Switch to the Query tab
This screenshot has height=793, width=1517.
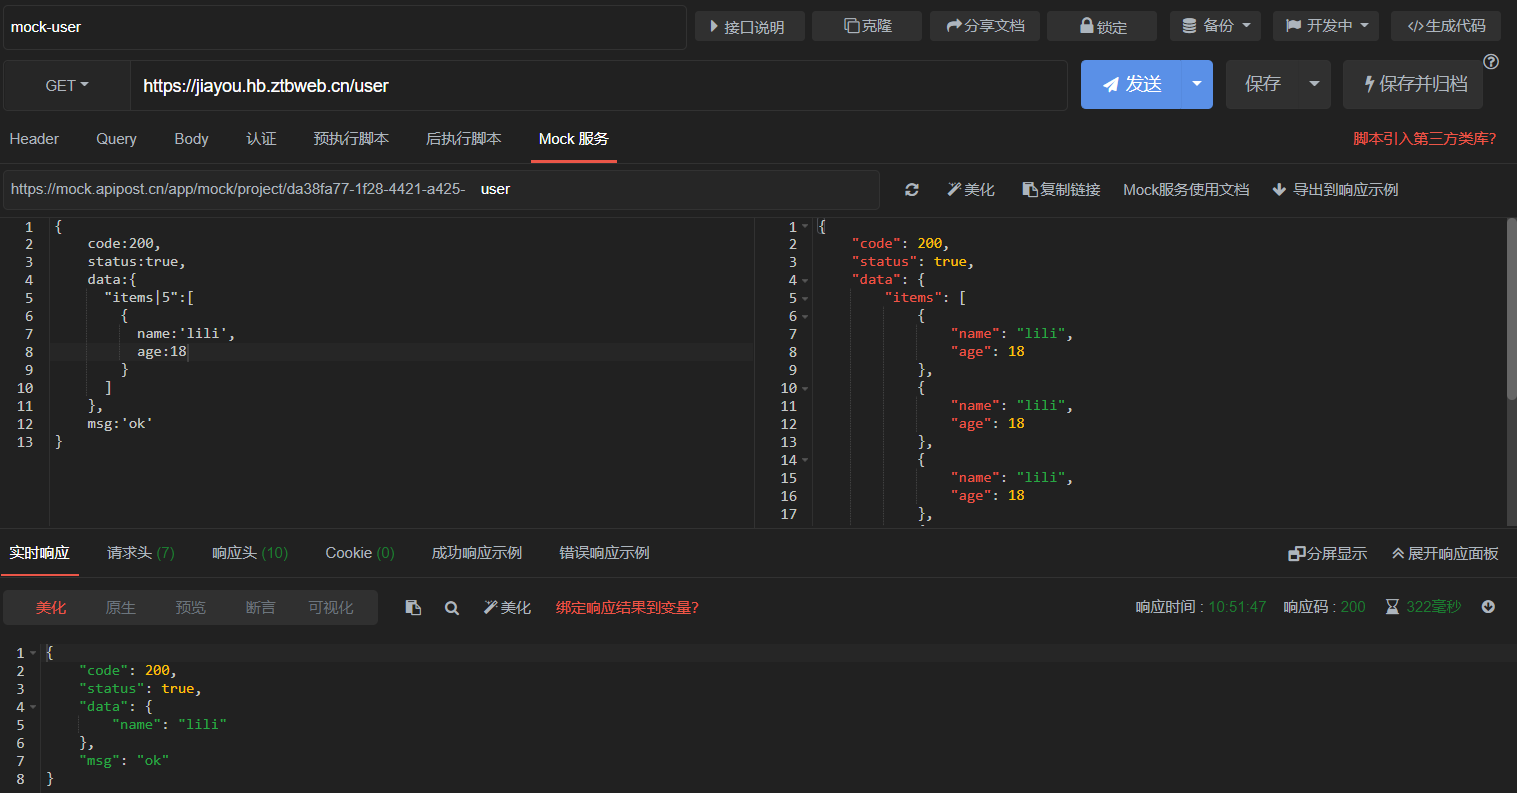click(x=116, y=139)
